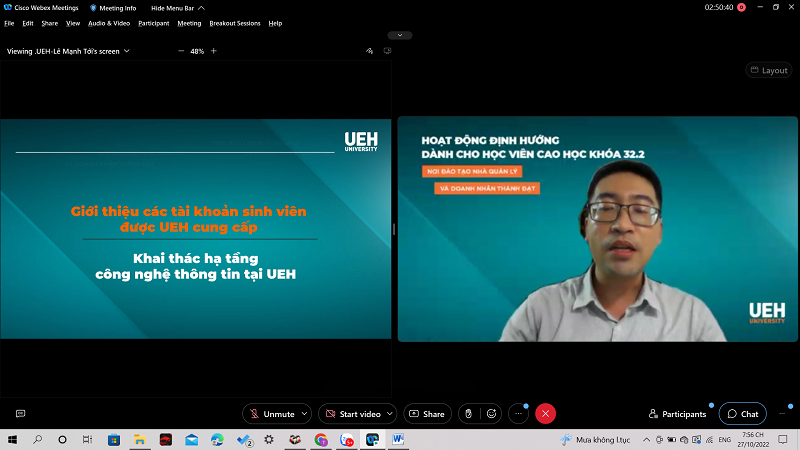Open Windows Start menu
The image size is (800, 450).
(12, 439)
